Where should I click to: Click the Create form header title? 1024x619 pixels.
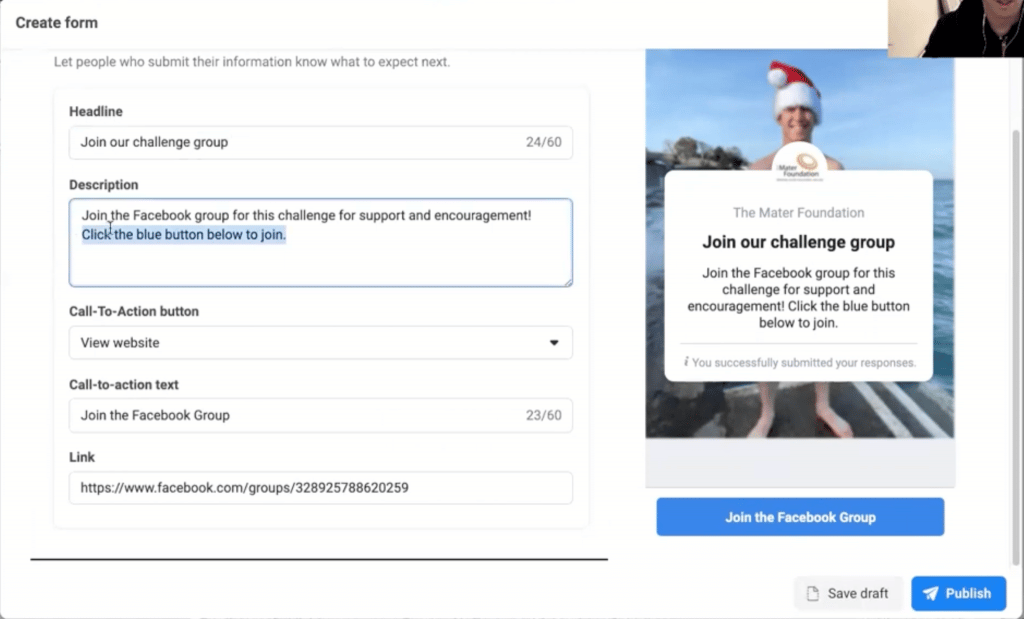(x=55, y=22)
